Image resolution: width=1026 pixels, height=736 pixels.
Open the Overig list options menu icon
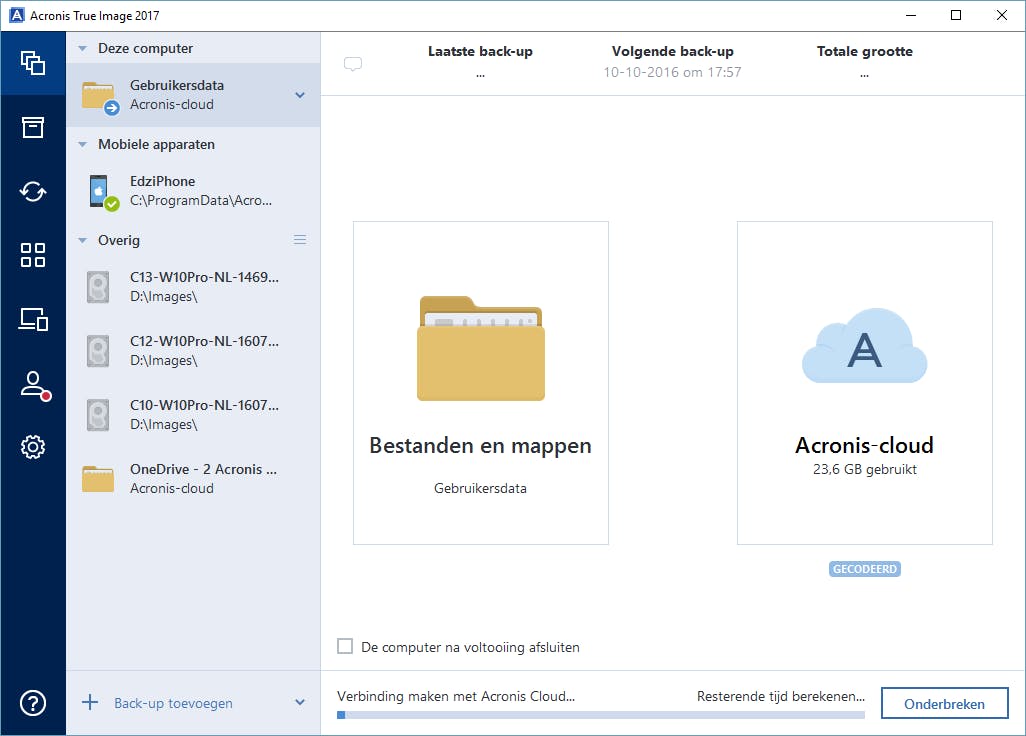coord(300,239)
